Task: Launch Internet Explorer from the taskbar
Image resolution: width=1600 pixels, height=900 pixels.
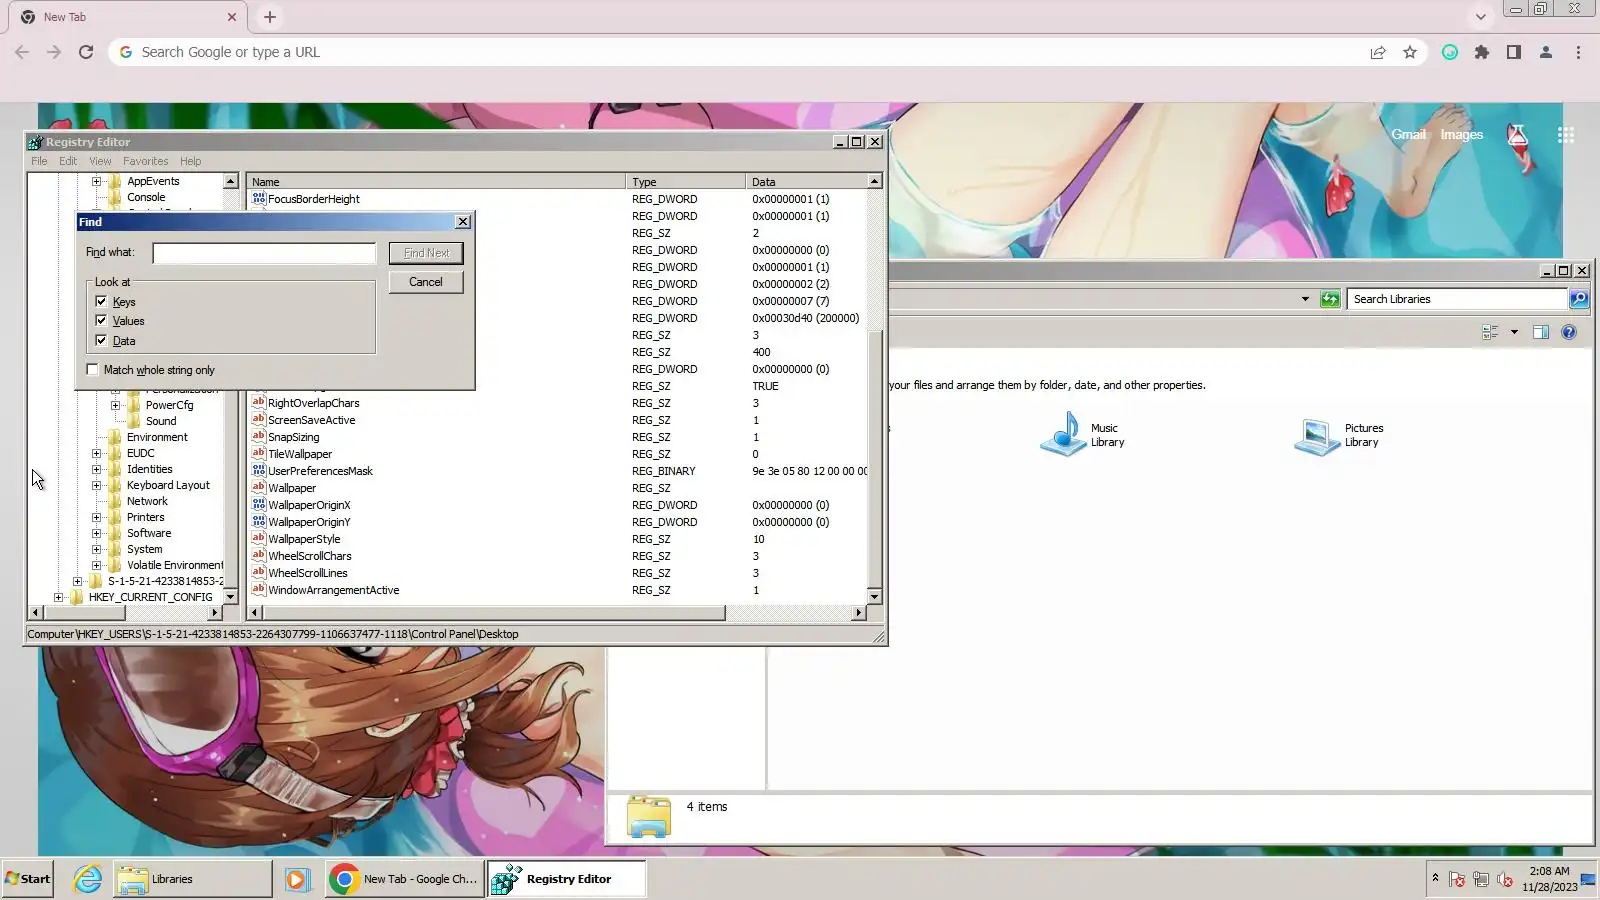Action: (x=88, y=879)
